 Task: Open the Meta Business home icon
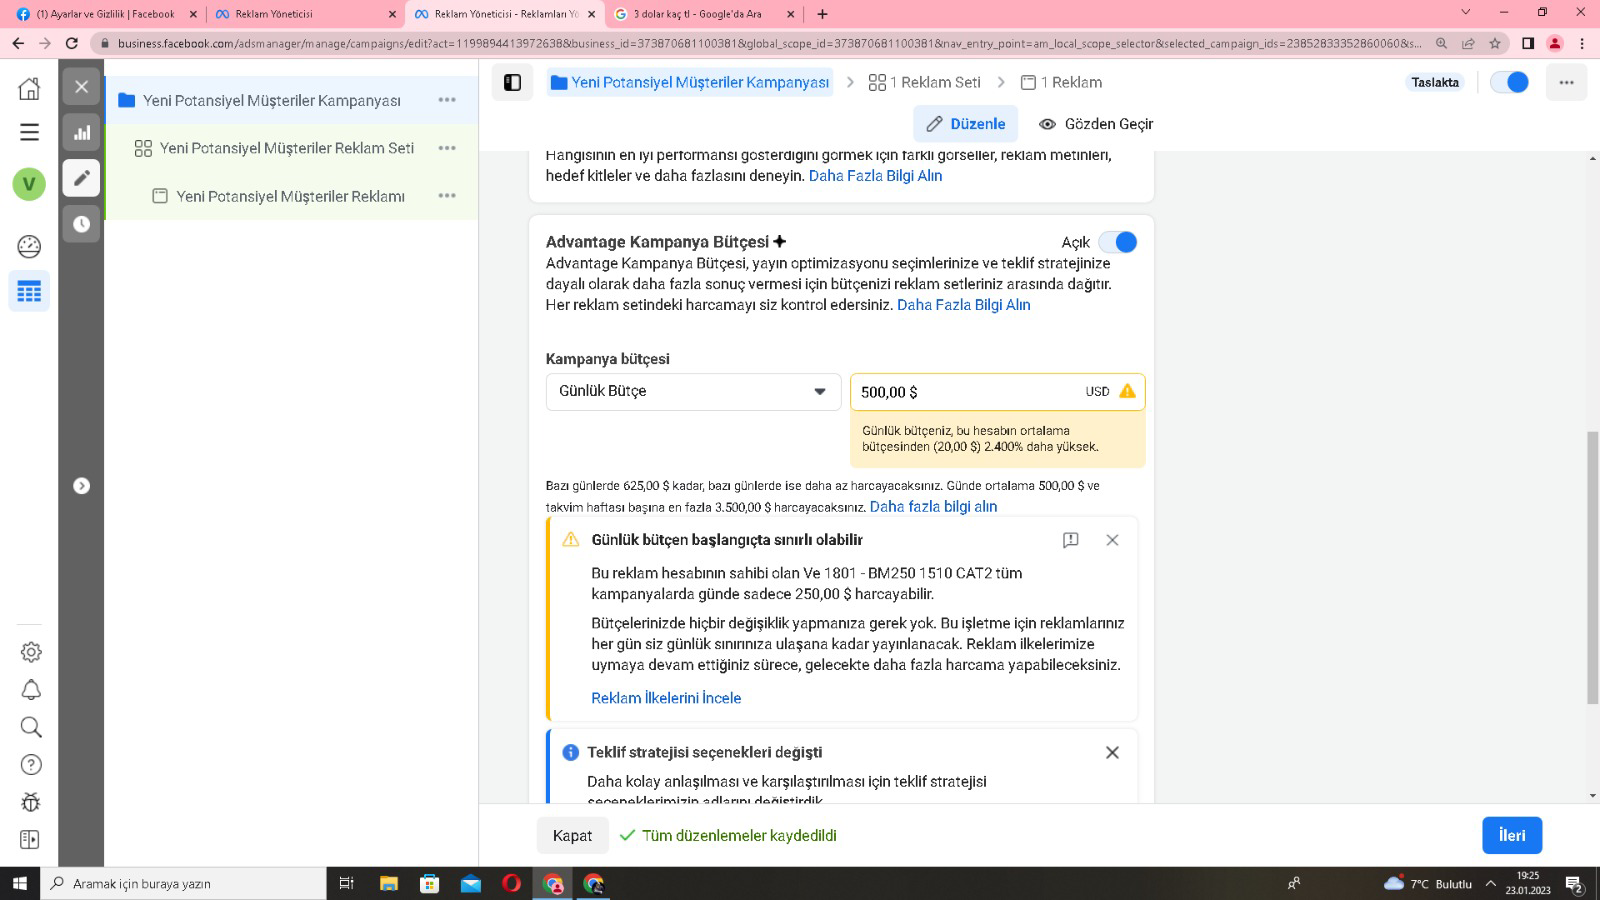click(x=29, y=88)
